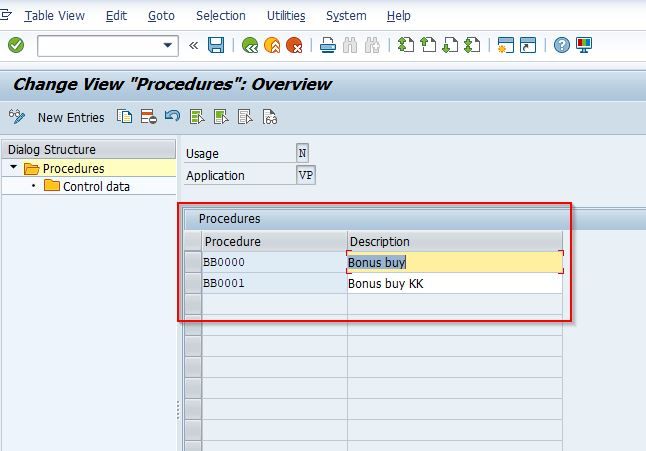The height and width of the screenshot is (451, 646).
Task: Click the Description column header
Action: point(455,241)
